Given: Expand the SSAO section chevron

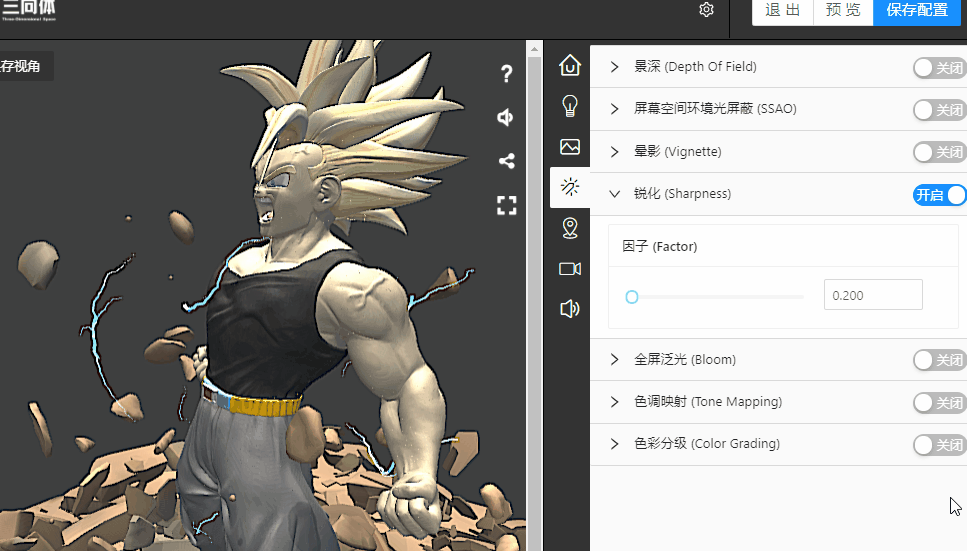Looking at the screenshot, I should pos(614,109).
